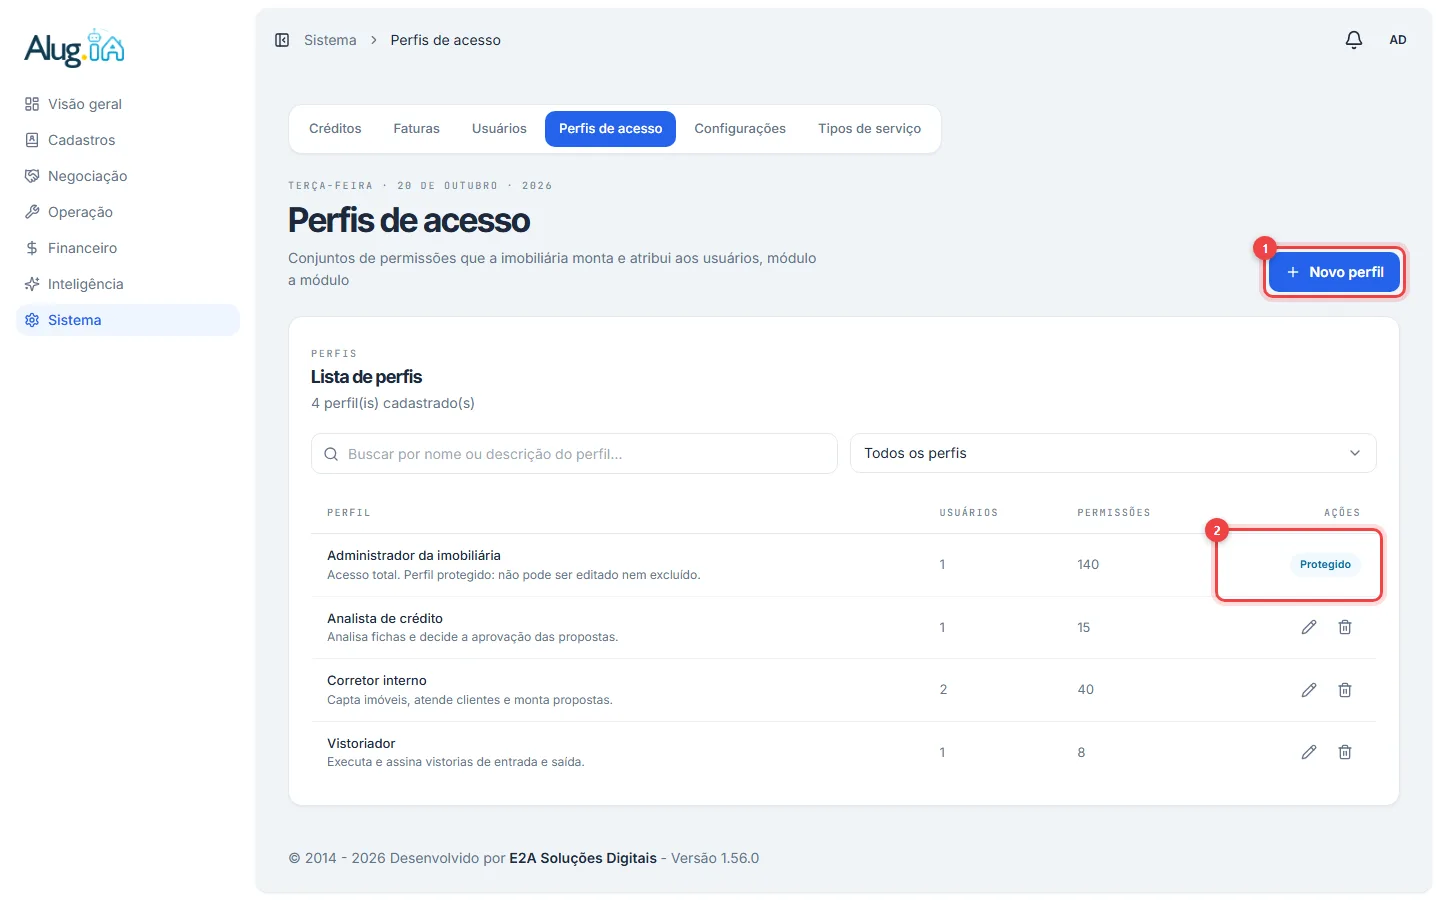Delete the Corretor interno profile
The width and height of the screenshot is (1440, 900).
1345,690
